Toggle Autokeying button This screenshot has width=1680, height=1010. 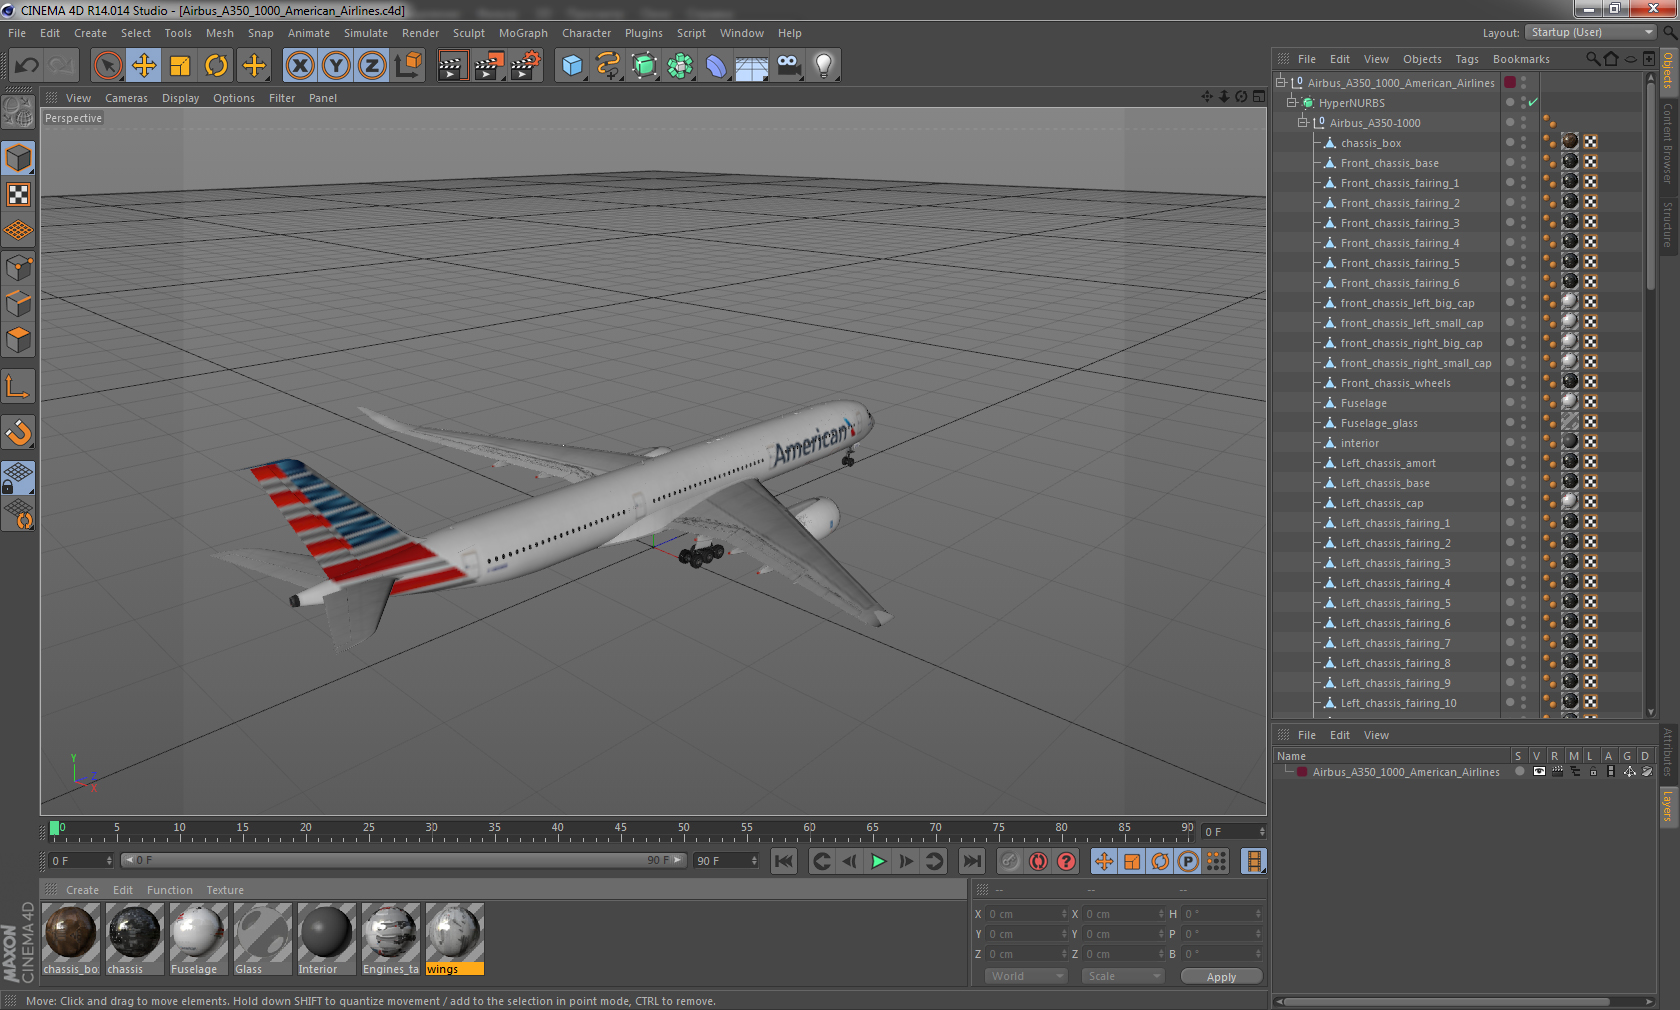click(x=1038, y=861)
